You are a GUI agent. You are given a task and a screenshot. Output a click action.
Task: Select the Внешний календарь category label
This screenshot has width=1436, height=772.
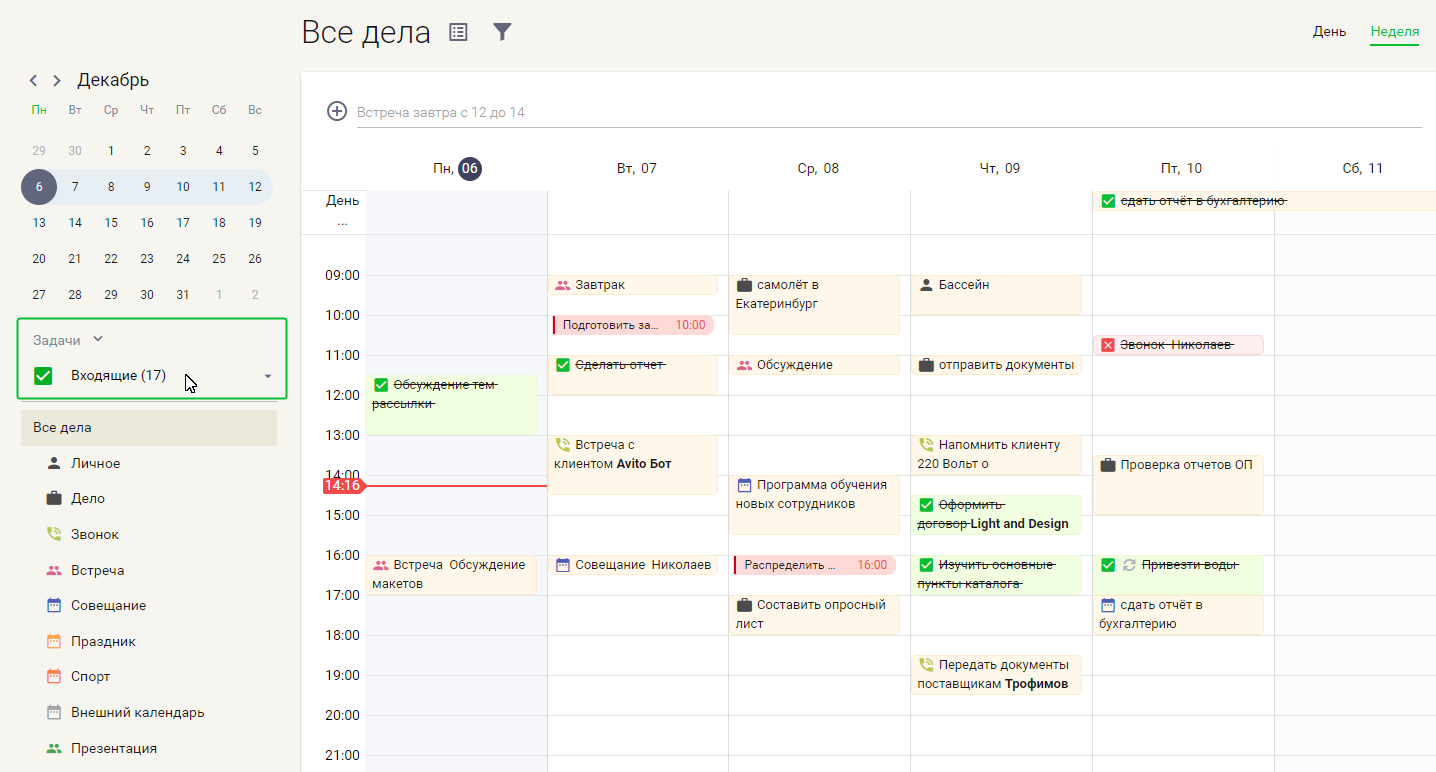[137, 712]
